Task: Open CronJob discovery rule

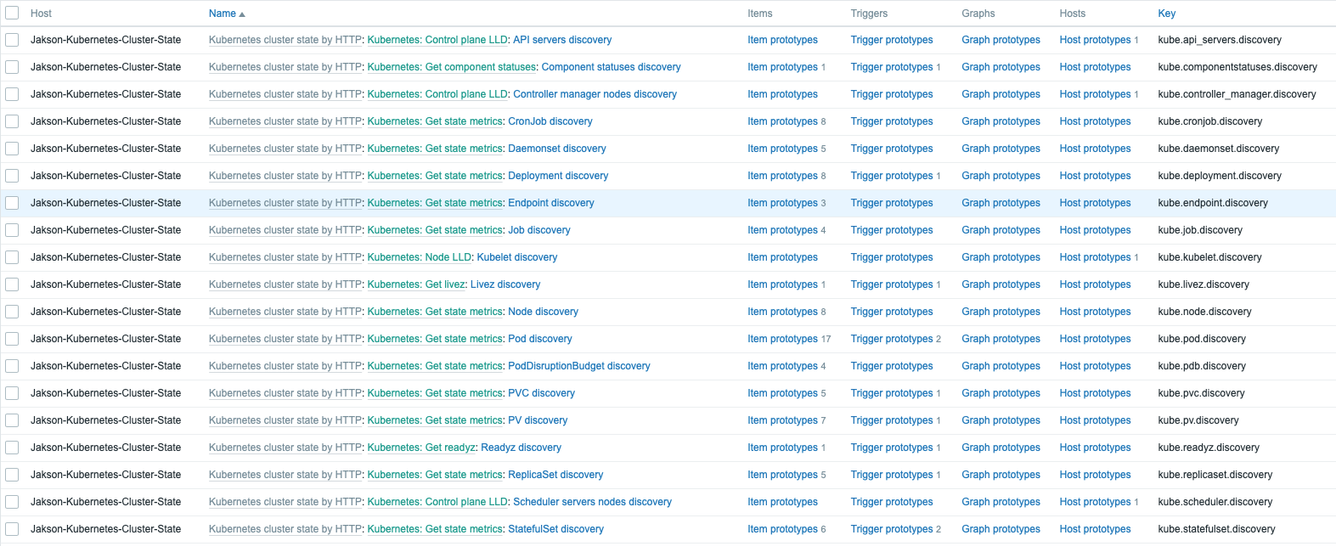Action: pyautogui.click(x=550, y=121)
